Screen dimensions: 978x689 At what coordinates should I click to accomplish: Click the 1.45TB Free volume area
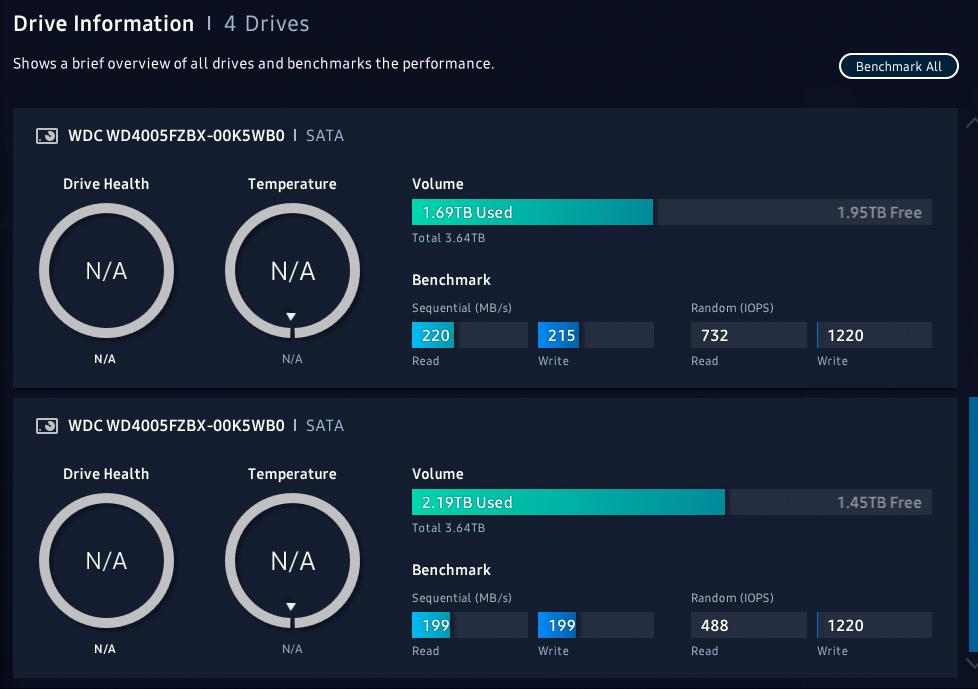tap(829, 502)
